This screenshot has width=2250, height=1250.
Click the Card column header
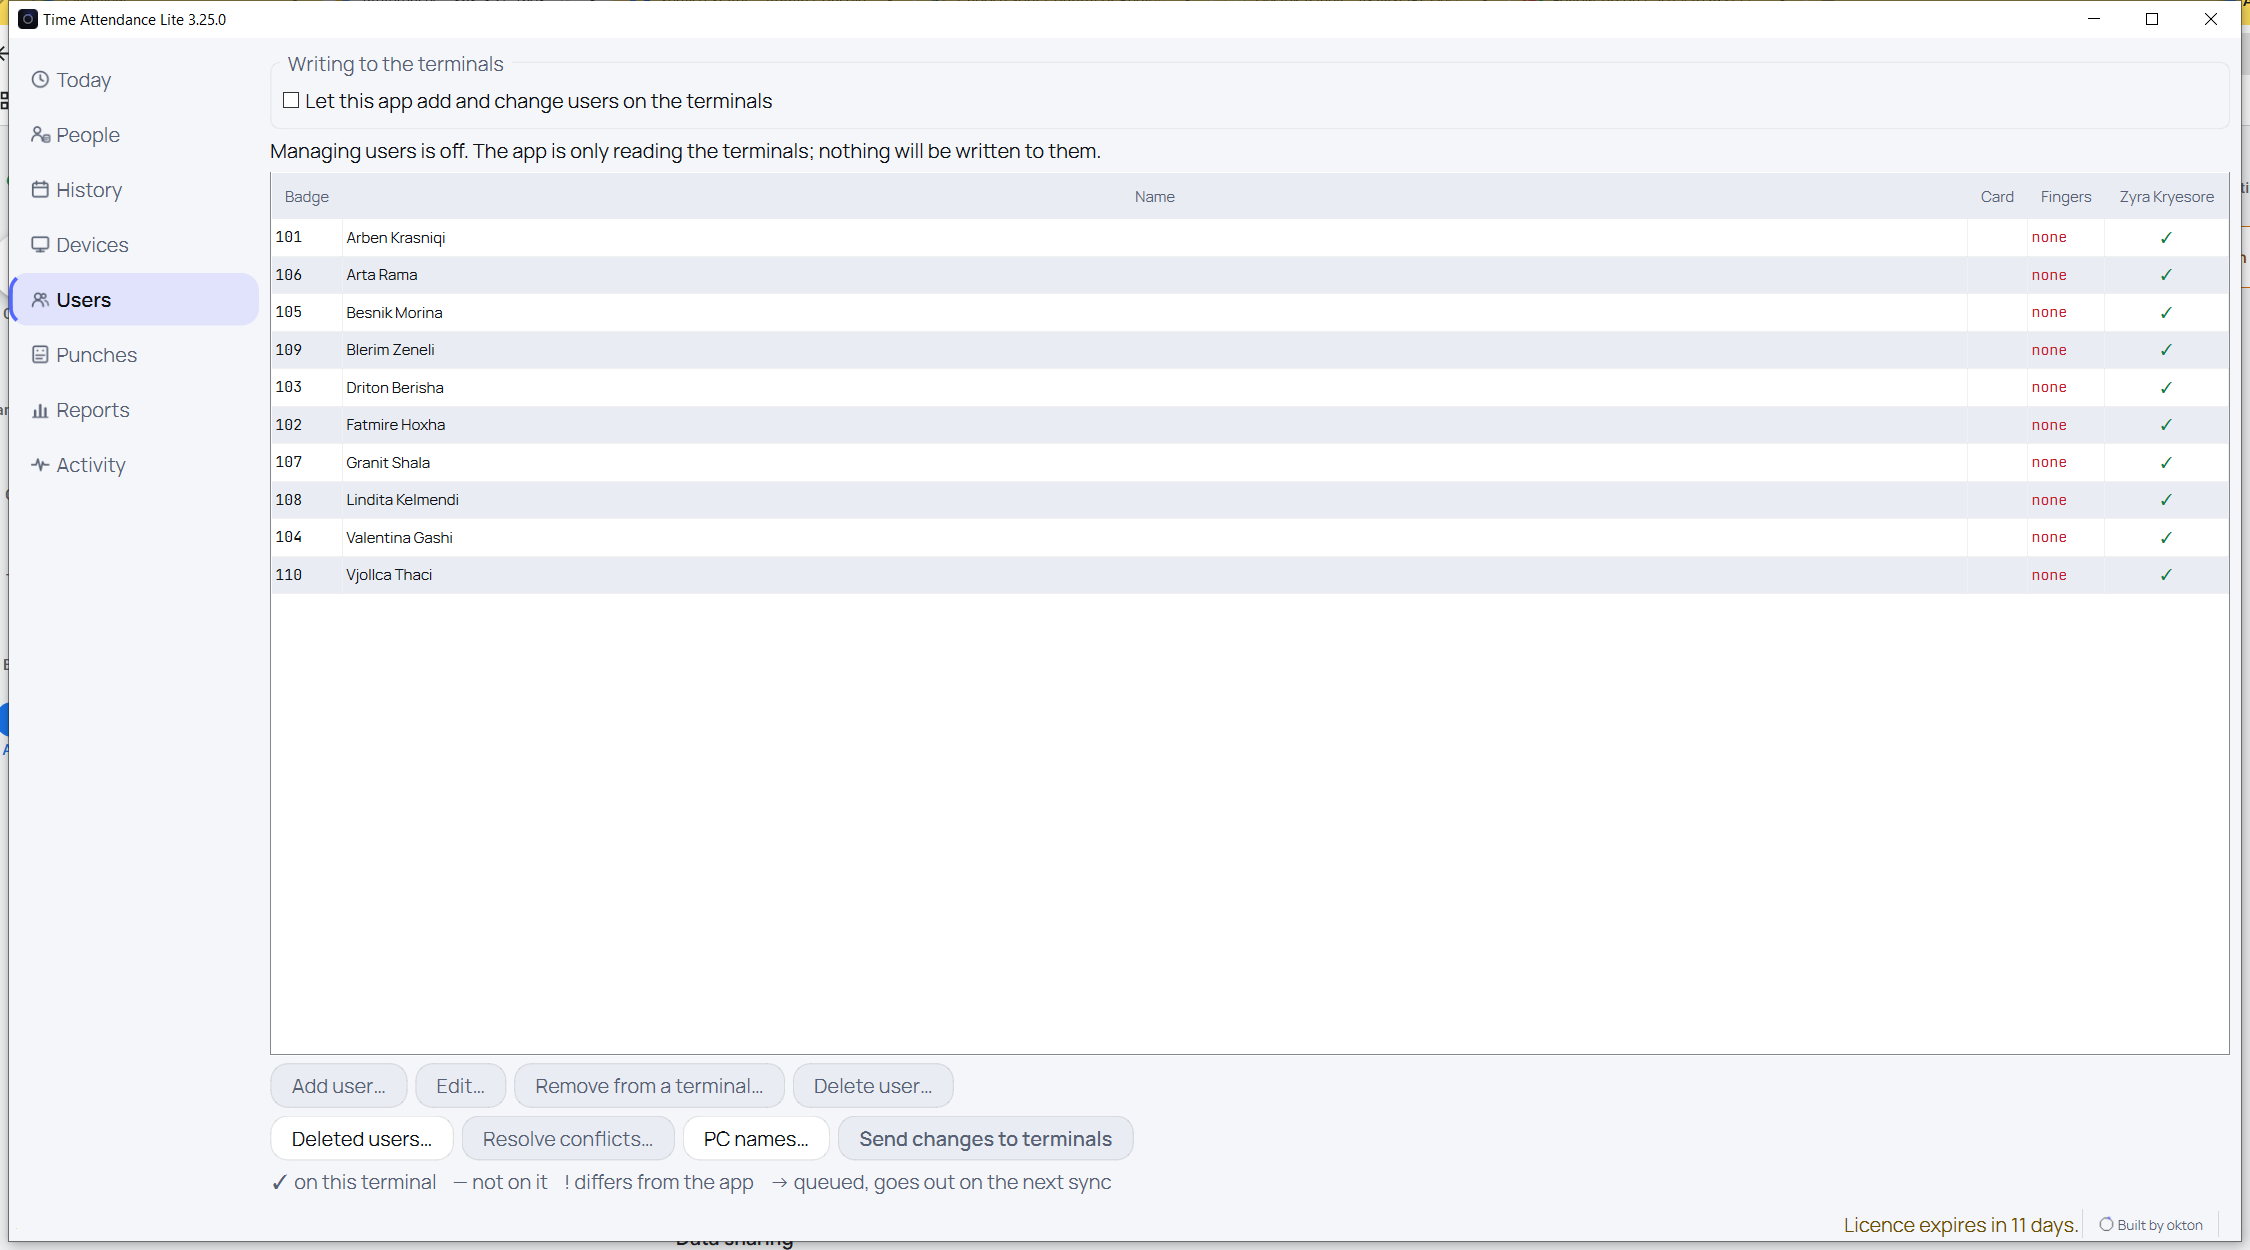[x=1997, y=196]
